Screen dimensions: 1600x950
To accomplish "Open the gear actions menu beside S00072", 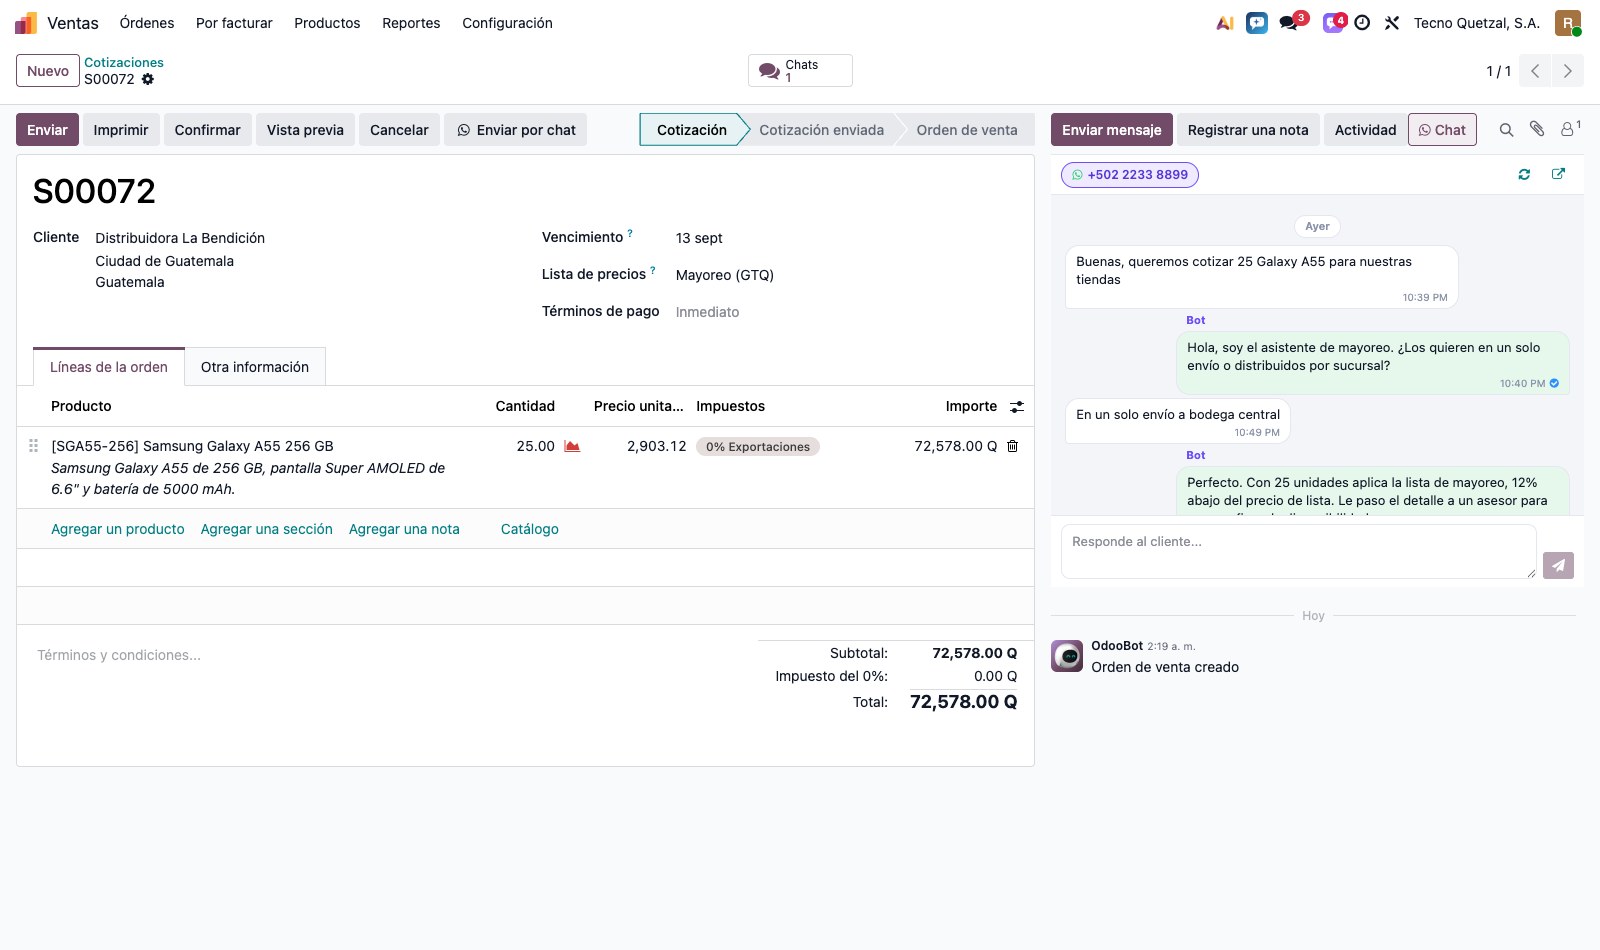I will click(148, 79).
